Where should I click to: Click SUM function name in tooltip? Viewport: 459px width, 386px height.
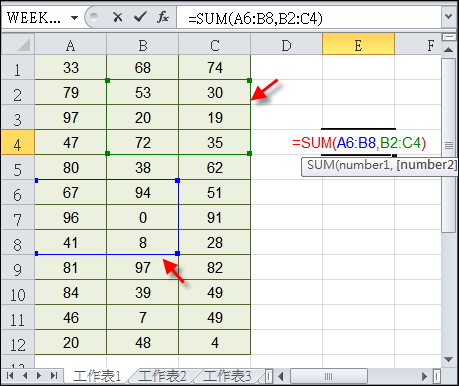320,165
